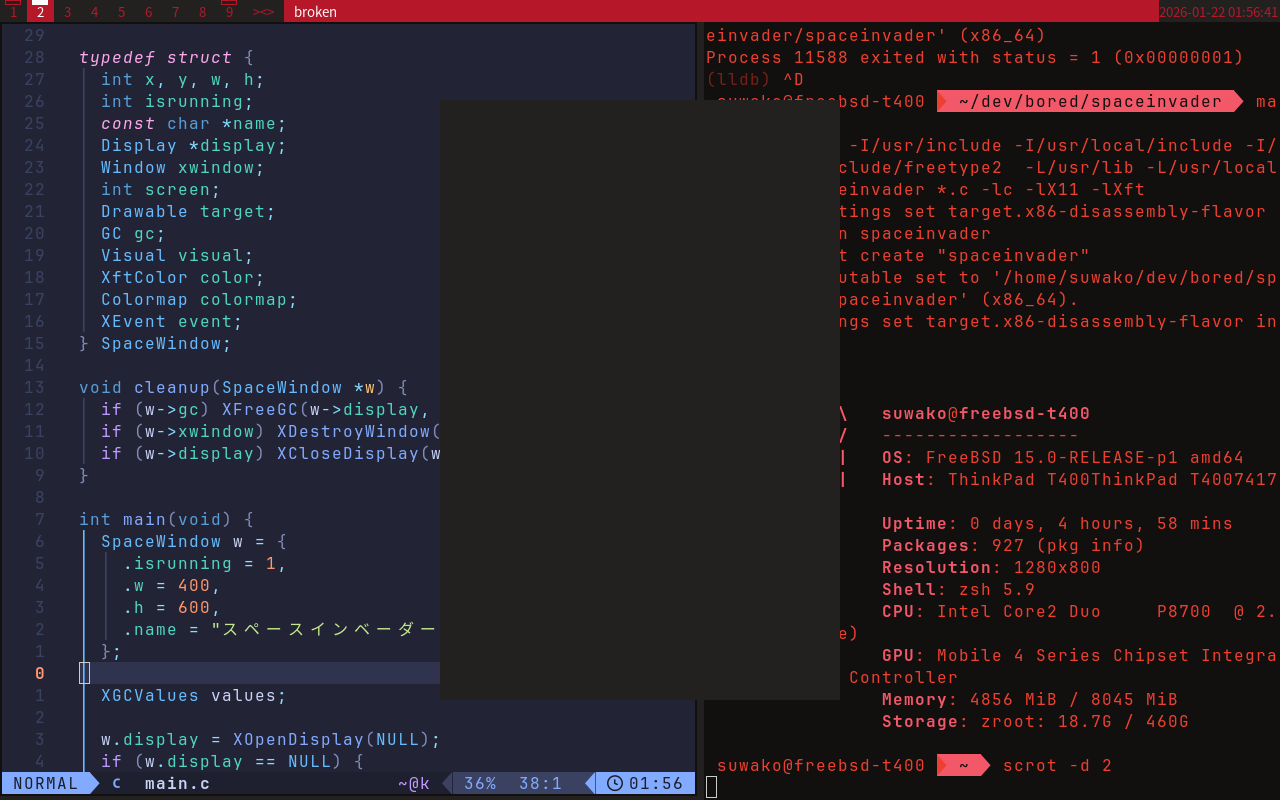The height and width of the screenshot is (800, 1280).
Task: Click the ><> layout symbol in bar
Action: 263,12
